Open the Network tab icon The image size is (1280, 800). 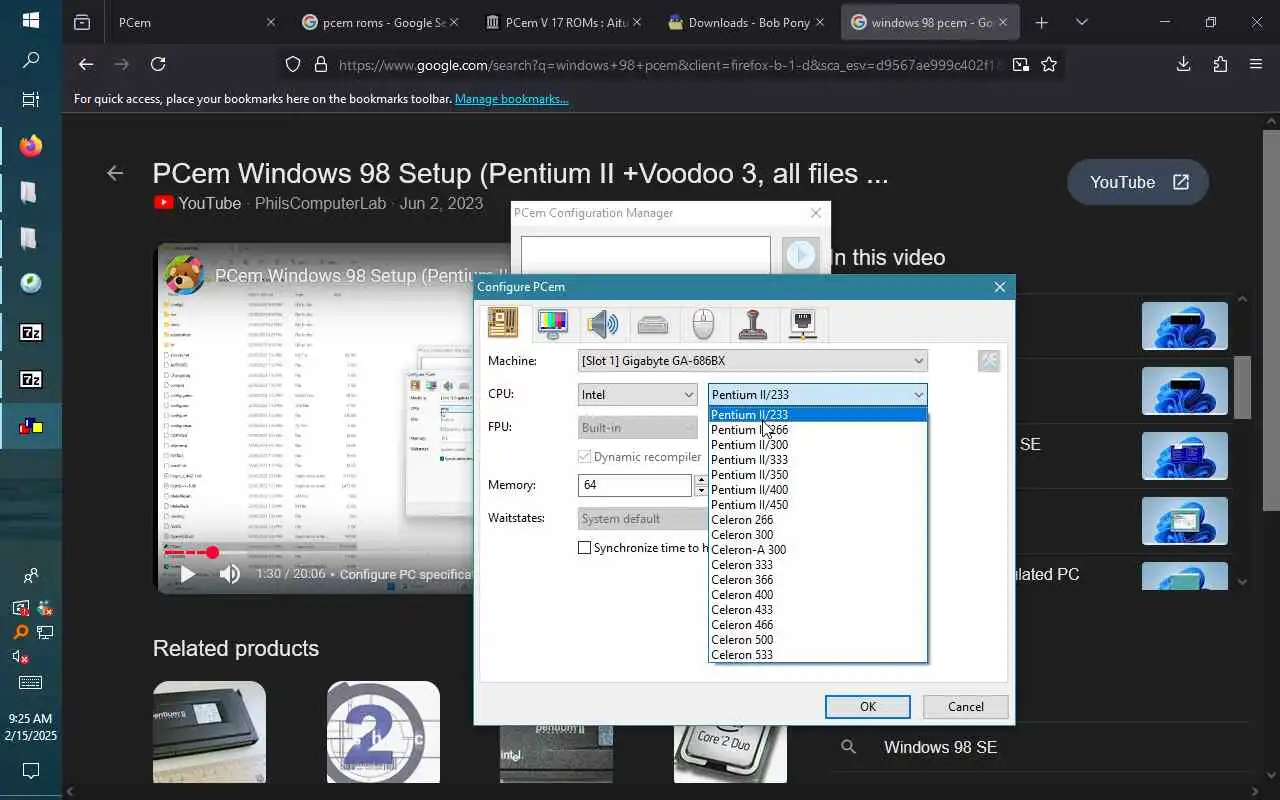803,323
